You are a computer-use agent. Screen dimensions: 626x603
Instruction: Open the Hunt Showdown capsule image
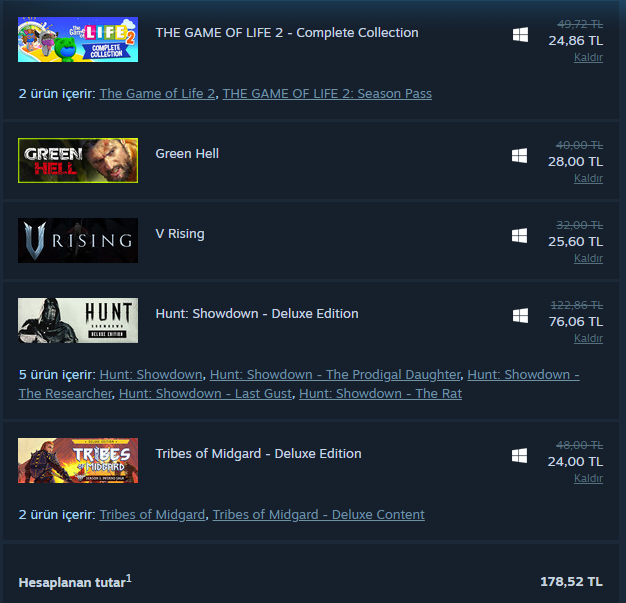[78, 320]
